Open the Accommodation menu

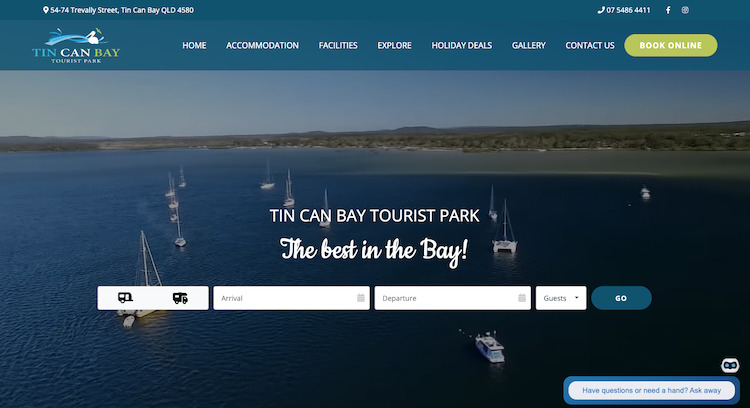(x=262, y=45)
